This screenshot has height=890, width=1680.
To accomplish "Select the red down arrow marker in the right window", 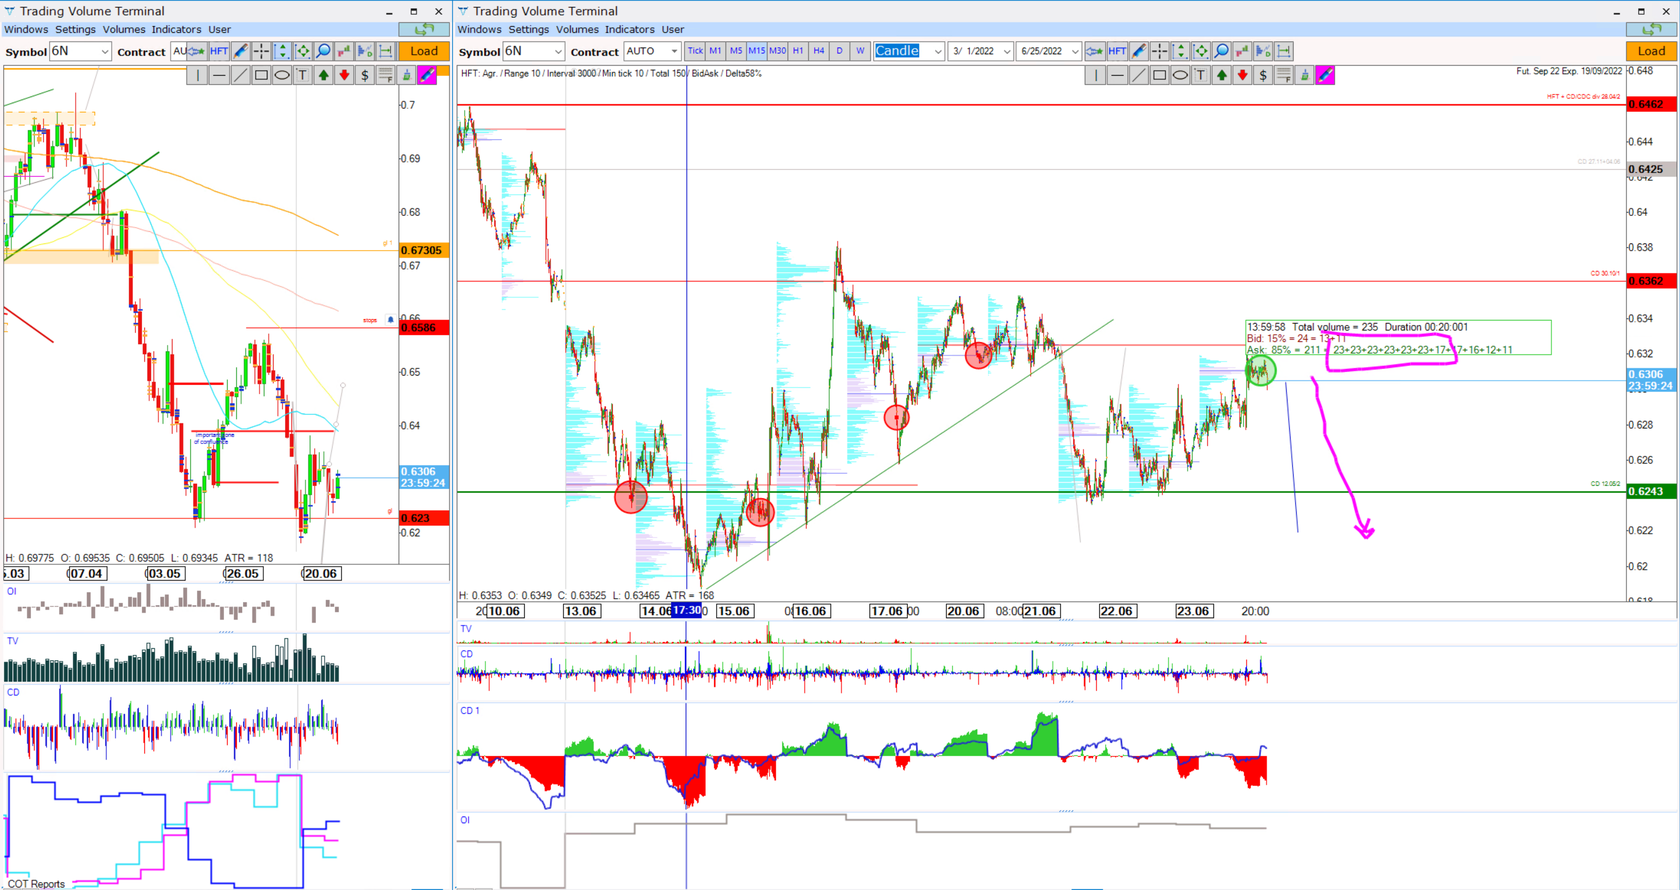I will pyautogui.click(x=1242, y=75).
